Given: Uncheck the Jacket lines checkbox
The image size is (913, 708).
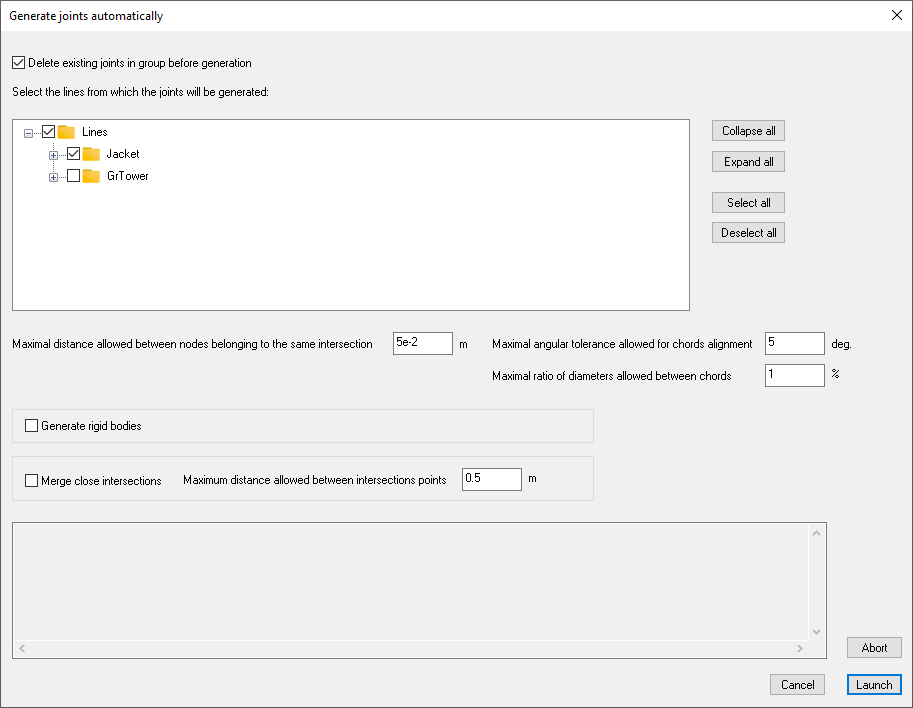Looking at the screenshot, I should (73, 154).
